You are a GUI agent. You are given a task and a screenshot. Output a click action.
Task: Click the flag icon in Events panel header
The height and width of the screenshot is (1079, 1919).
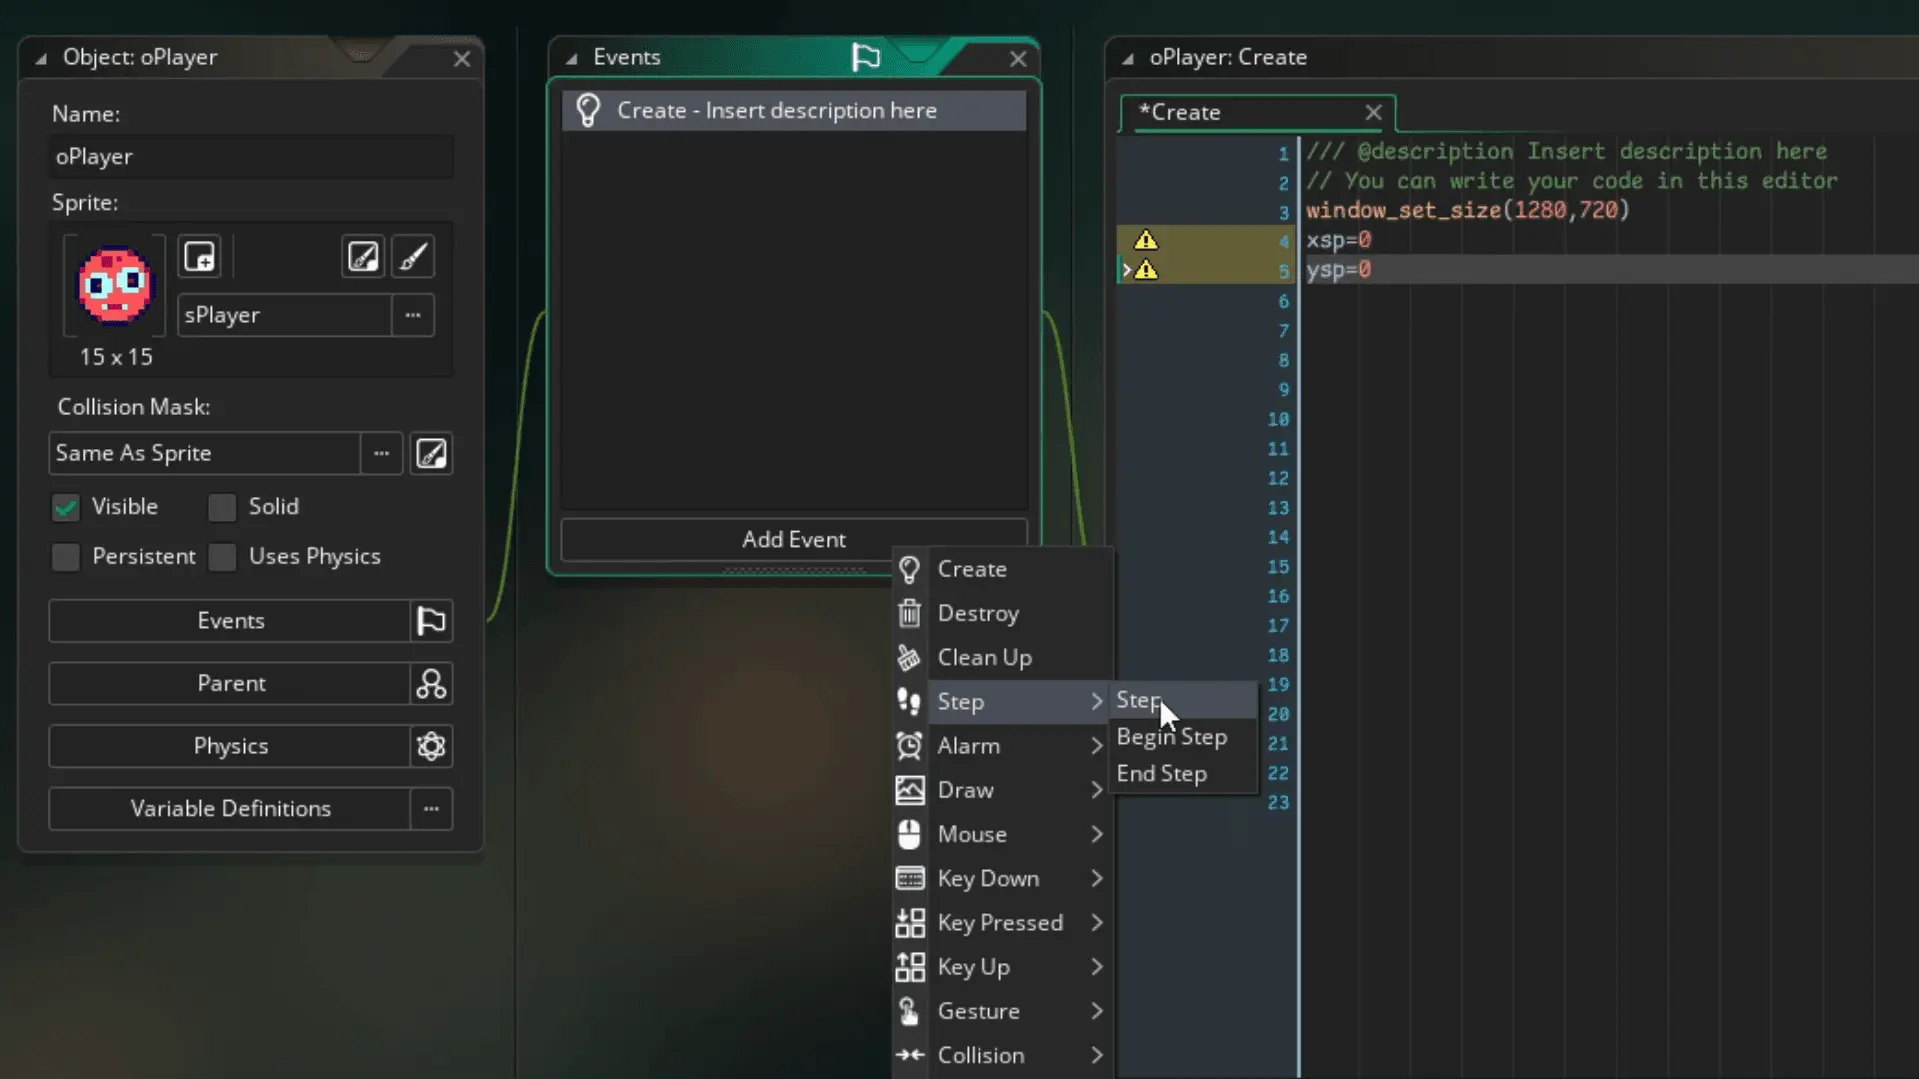pyautogui.click(x=866, y=57)
